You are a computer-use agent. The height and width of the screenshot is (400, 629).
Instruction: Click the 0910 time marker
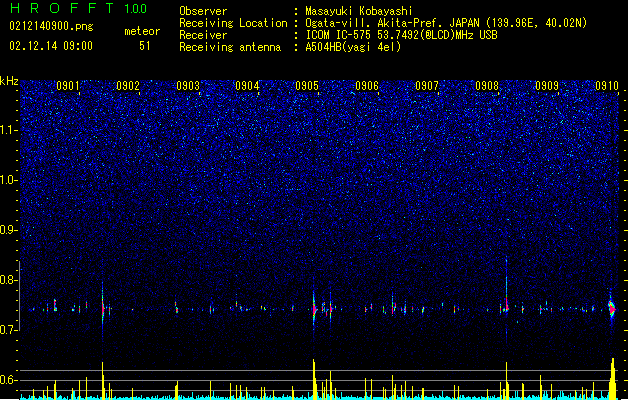click(607, 86)
